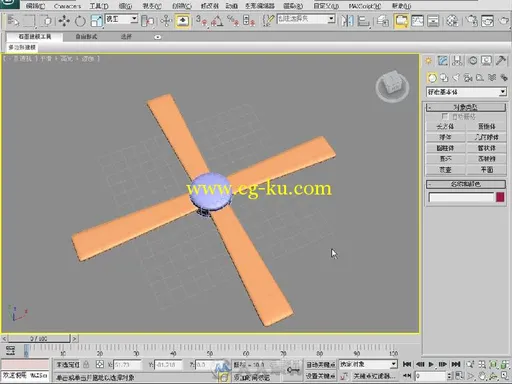Click the time slider right arrow
This screenshot has width=512, height=384.
(75, 339)
